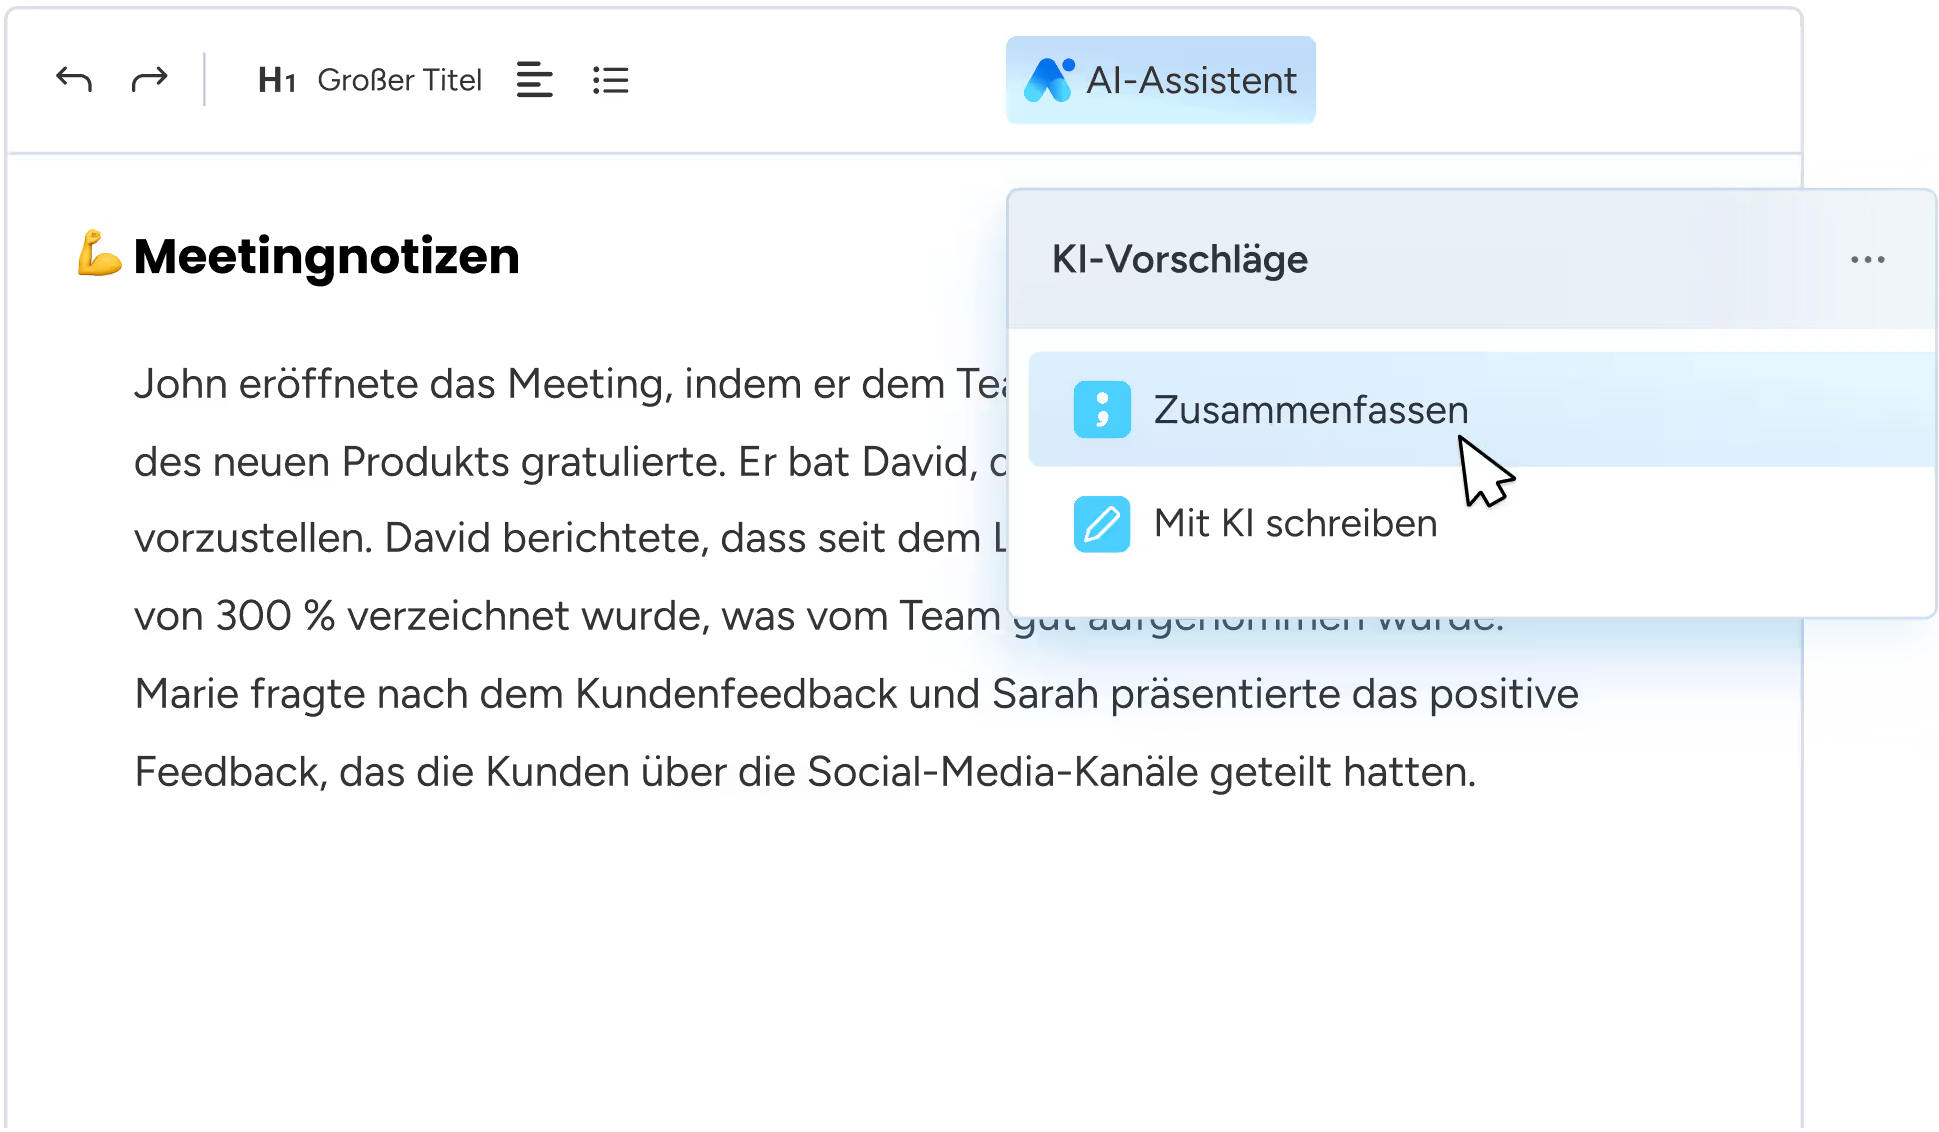Viewport: 1939px width, 1132px height.
Task: Click the redo arrow icon
Action: pos(149,79)
